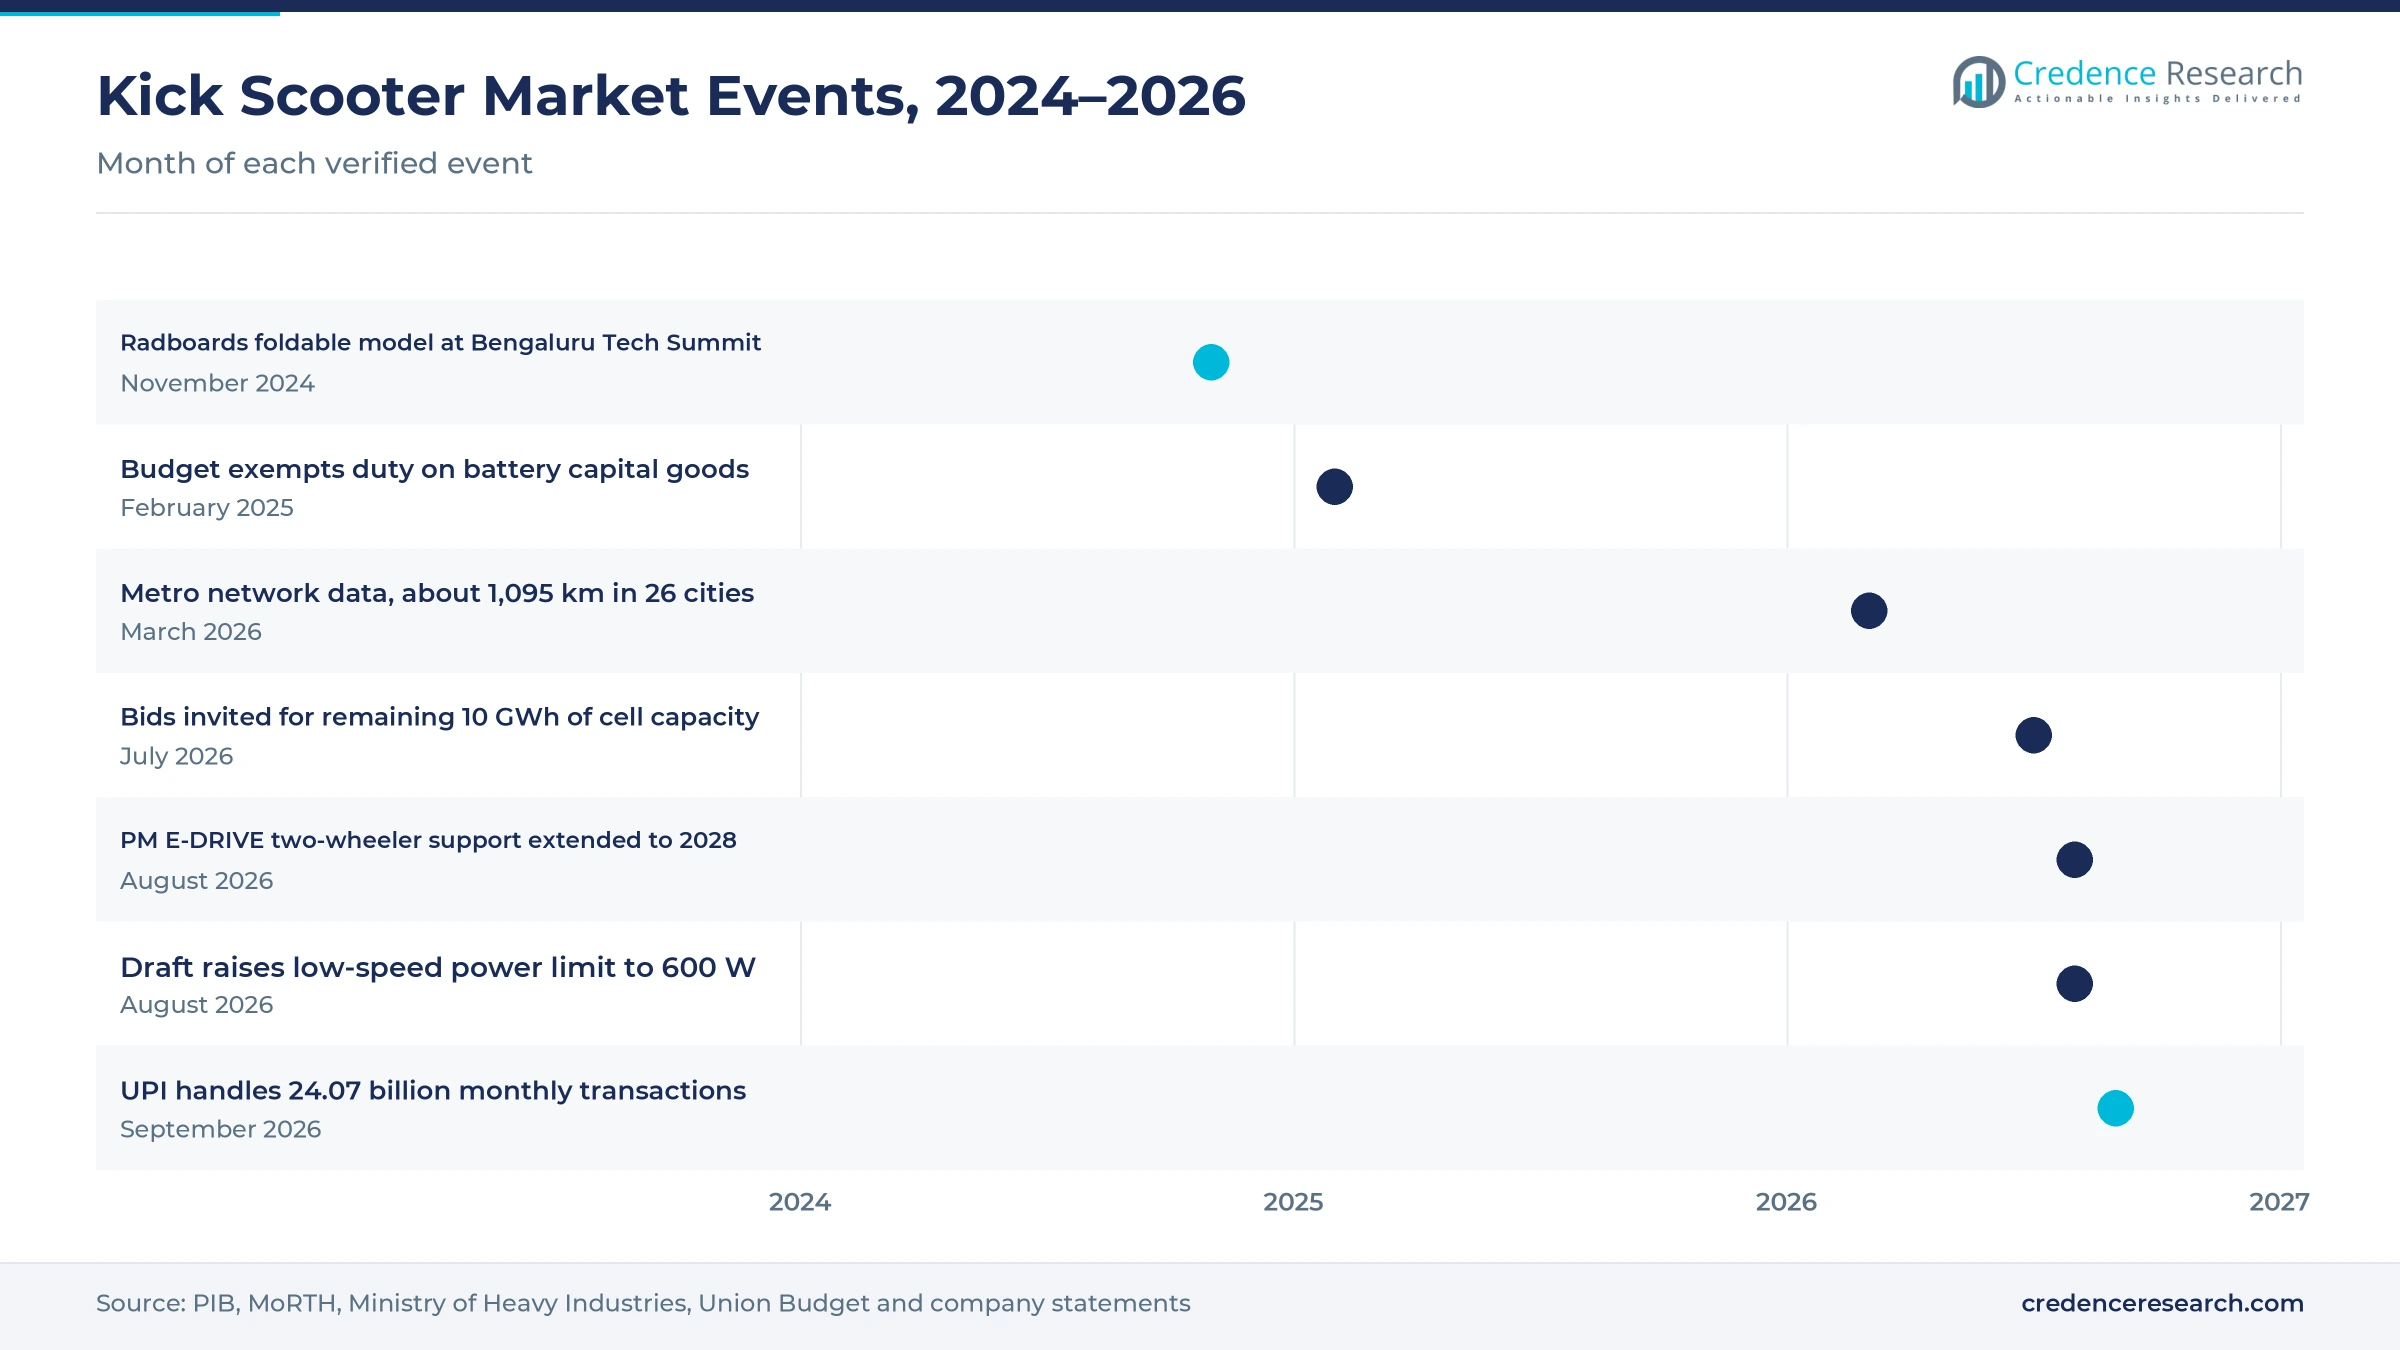The width and height of the screenshot is (2400, 1350).
Task: Select the March 2026 Metro network dot
Action: pyautogui.click(x=1869, y=611)
